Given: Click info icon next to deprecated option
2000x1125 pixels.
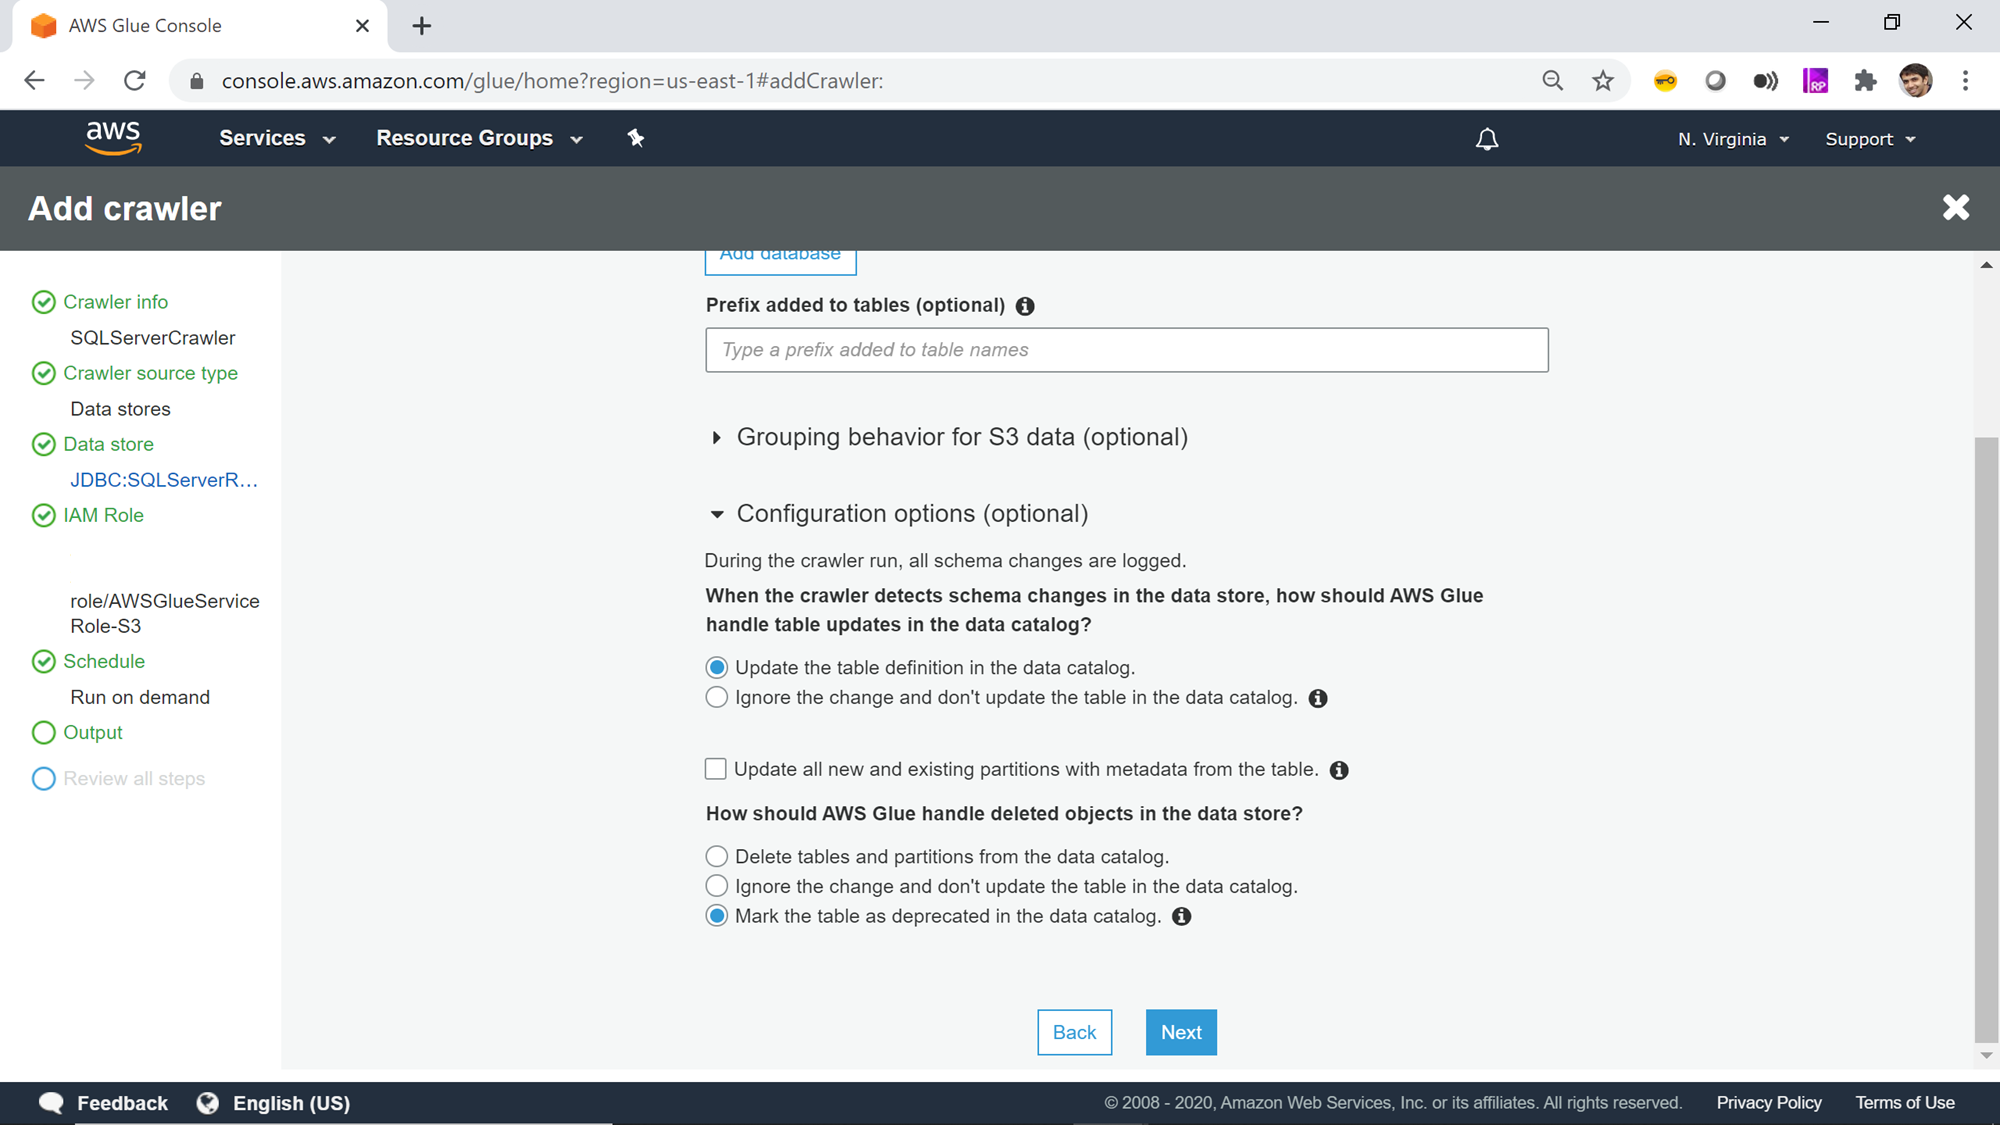Looking at the screenshot, I should pyautogui.click(x=1182, y=916).
